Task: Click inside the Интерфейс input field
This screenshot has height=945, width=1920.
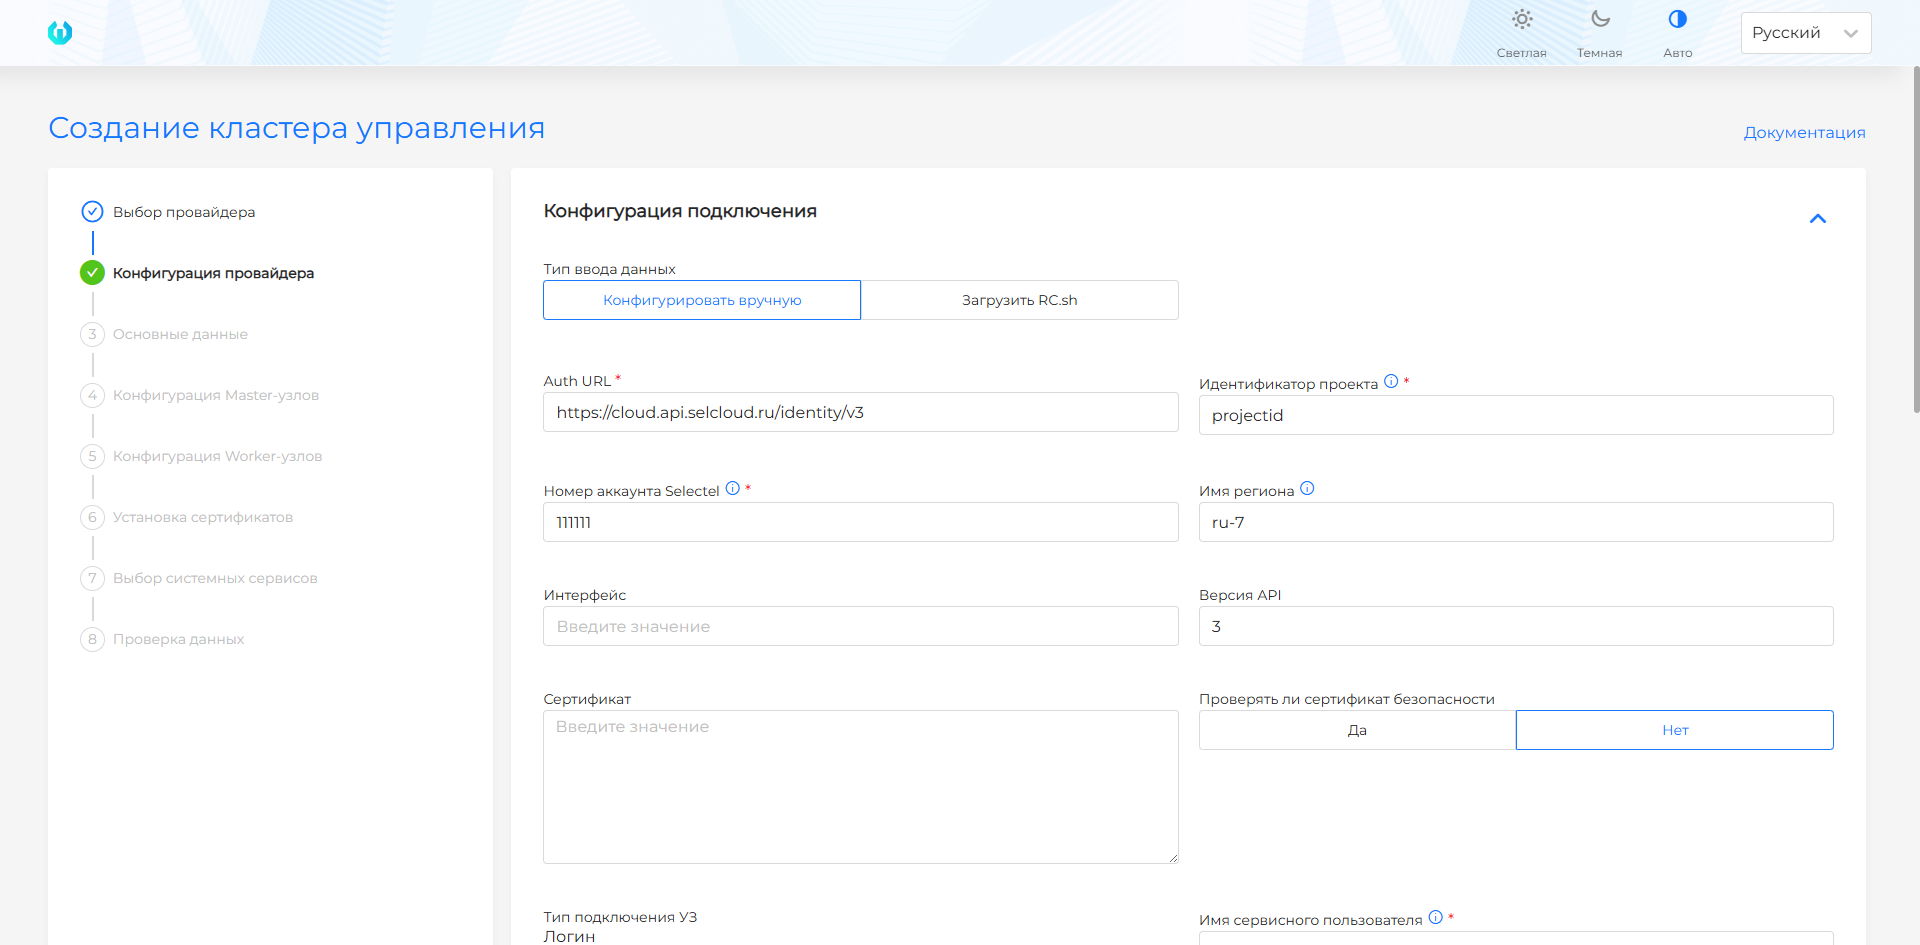Action: (860, 625)
